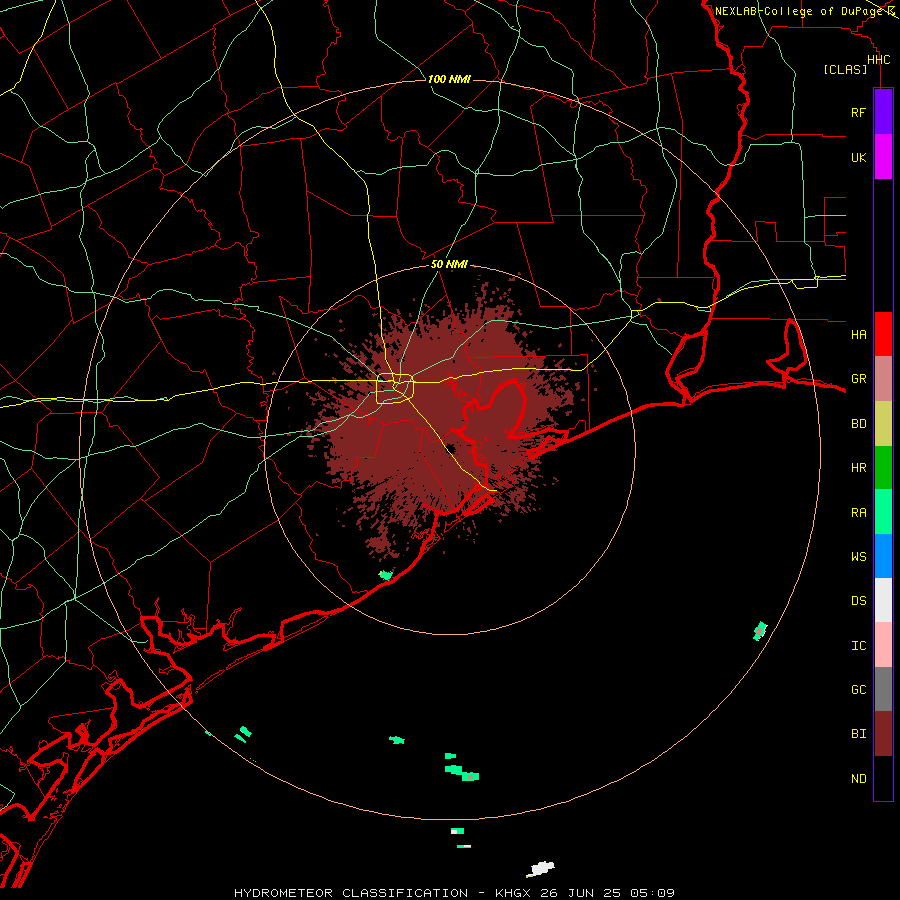Click the NEXLAB-College of DuPage credit text

(x=798, y=11)
